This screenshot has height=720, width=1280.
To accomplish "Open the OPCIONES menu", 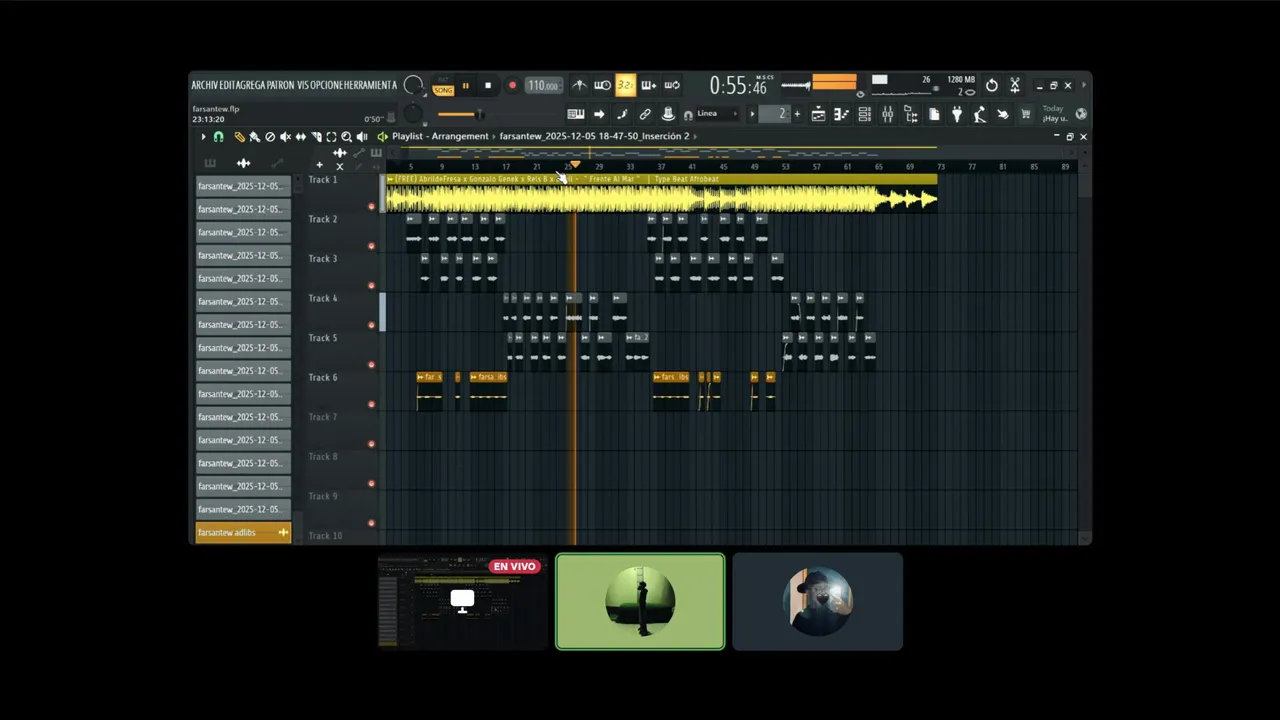I will pyautogui.click(x=326, y=85).
